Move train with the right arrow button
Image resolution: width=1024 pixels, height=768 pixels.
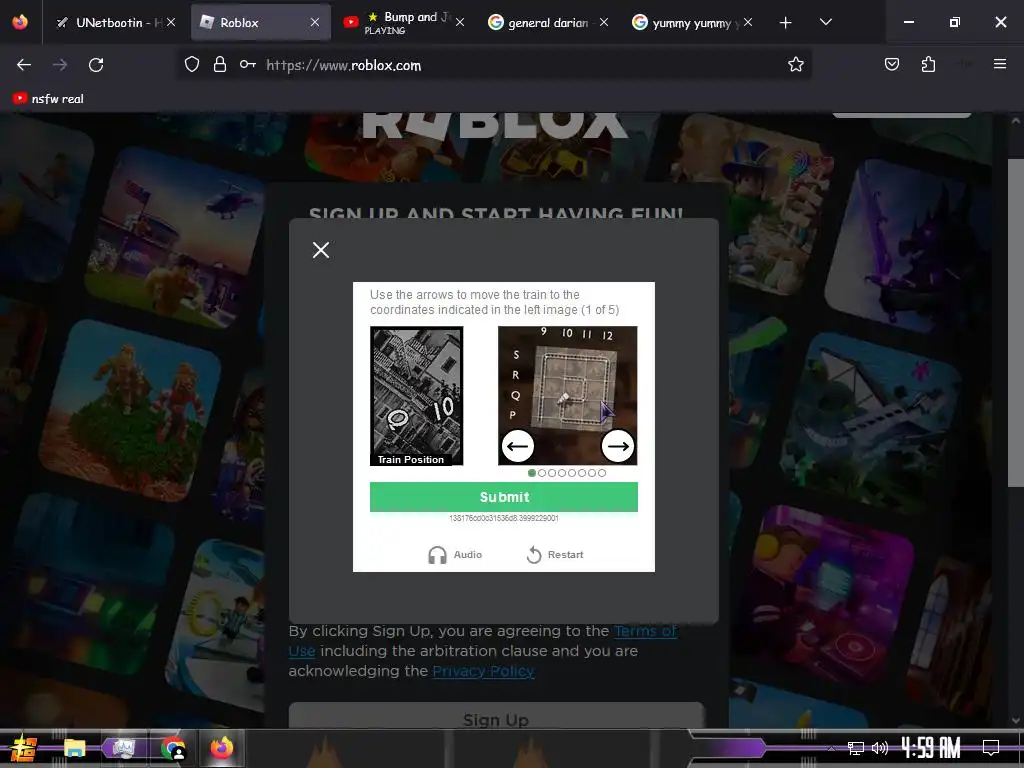coord(617,446)
